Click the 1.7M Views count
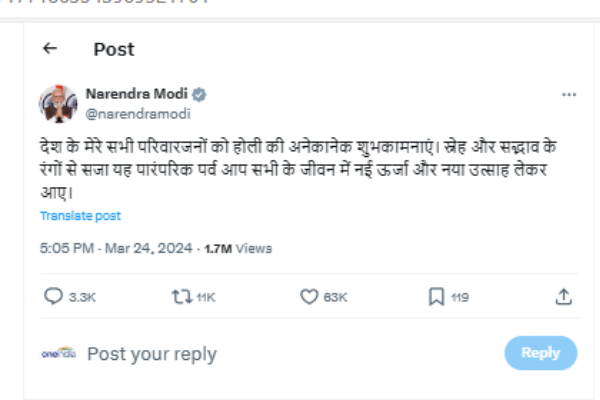Viewport: 600px width, 400px height. [x=237, y=248]
